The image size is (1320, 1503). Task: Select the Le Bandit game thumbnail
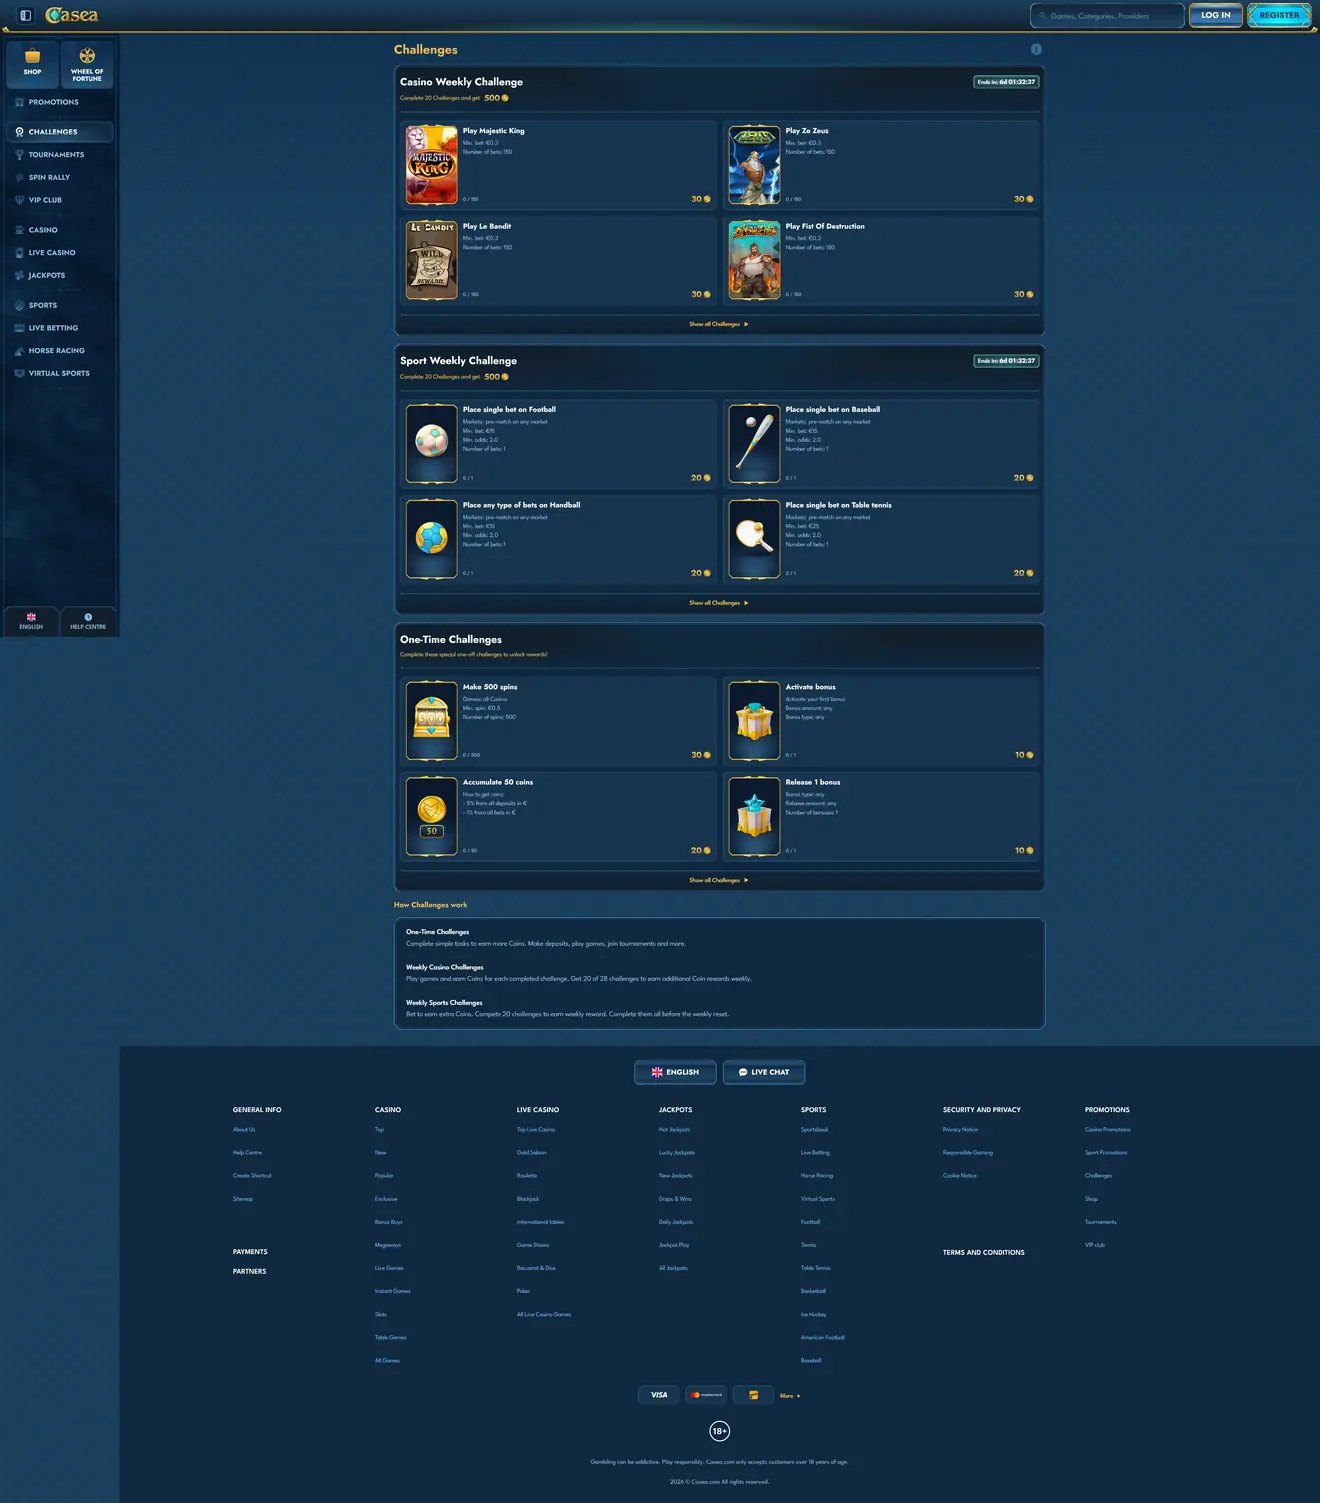click(432, 260)
